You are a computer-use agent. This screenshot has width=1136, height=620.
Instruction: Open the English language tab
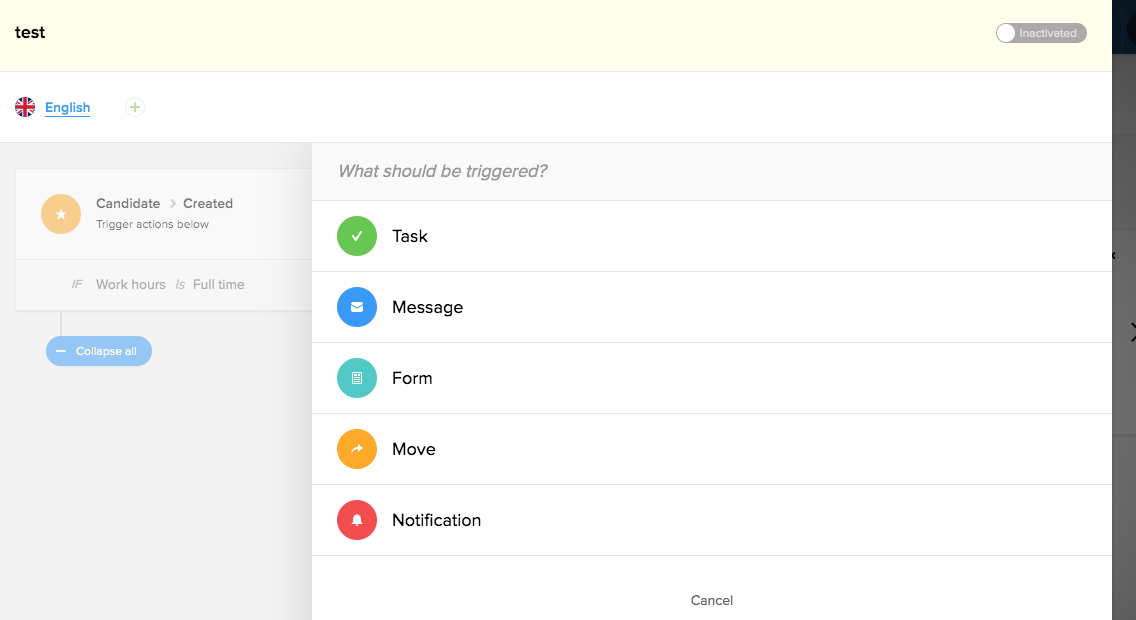tap(68, 107)
